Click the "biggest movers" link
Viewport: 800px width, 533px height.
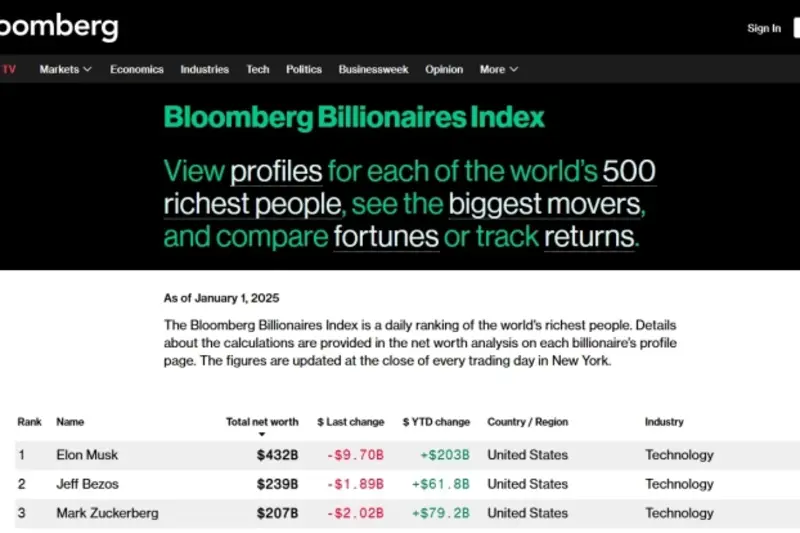(544, 204)
